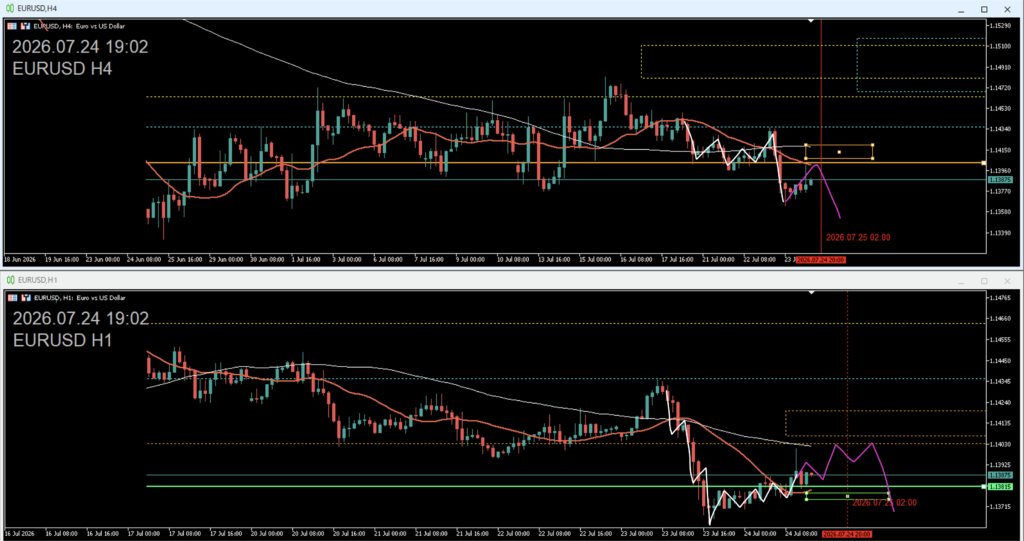Select the orange horizontal line handle in H4 chart

tap(984, 163)
